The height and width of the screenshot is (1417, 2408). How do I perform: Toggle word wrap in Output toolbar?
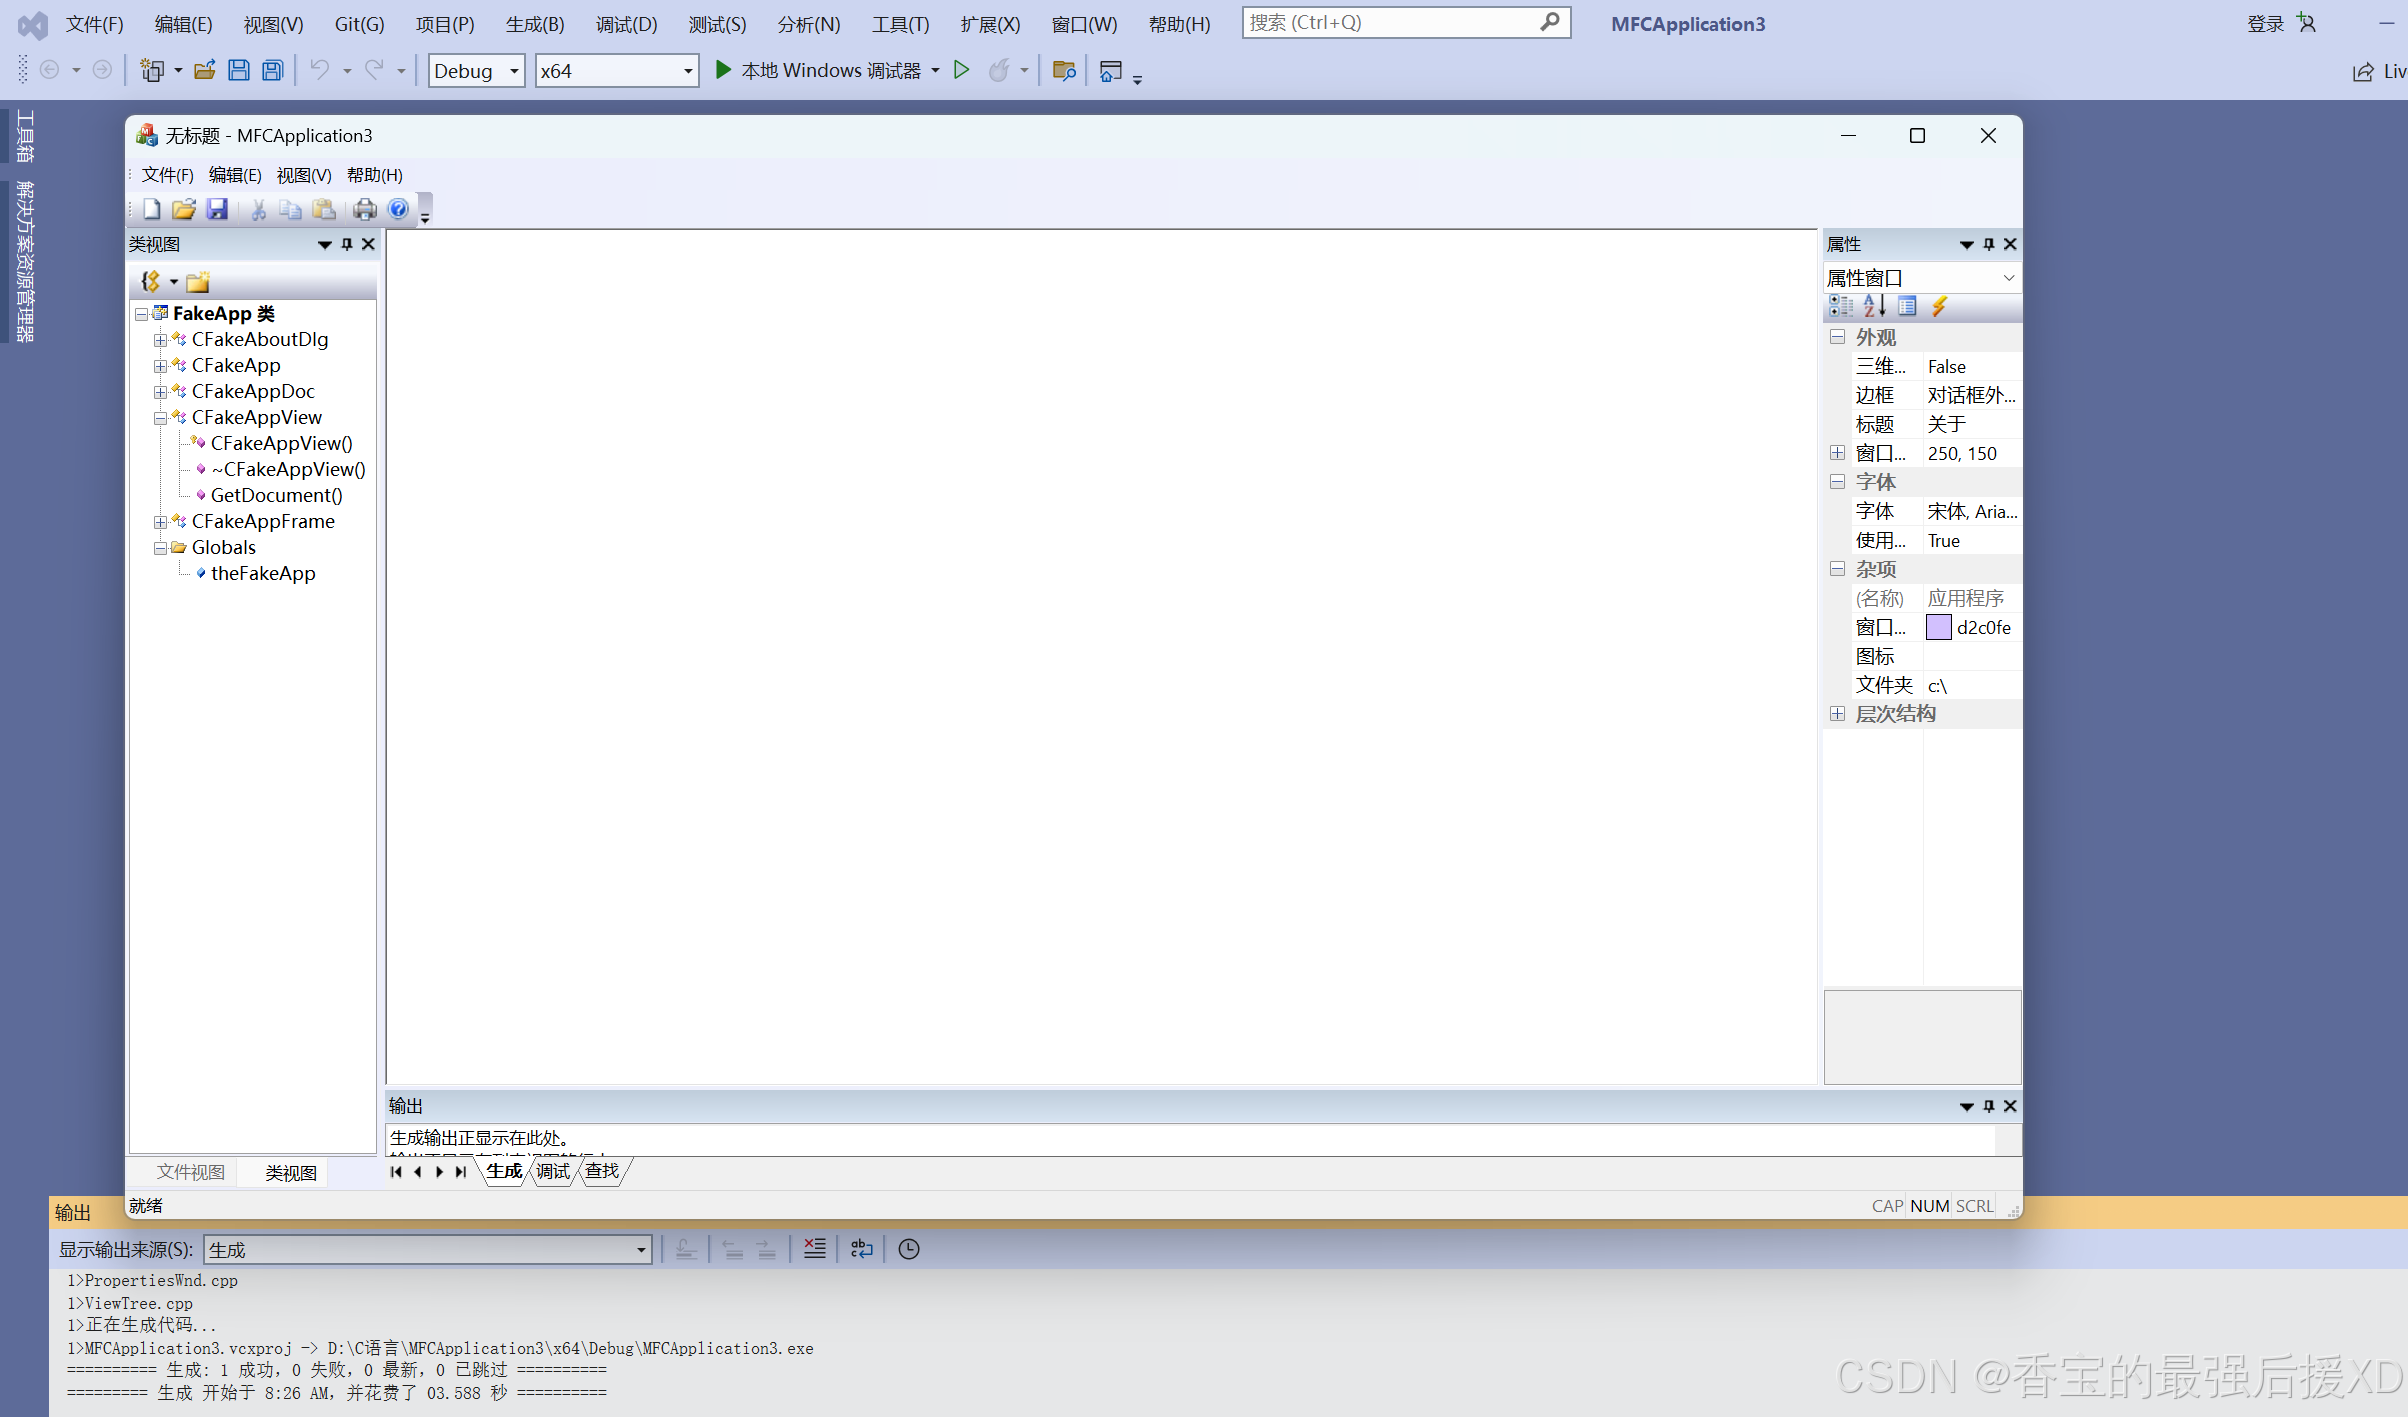[x=861, y=1249]
